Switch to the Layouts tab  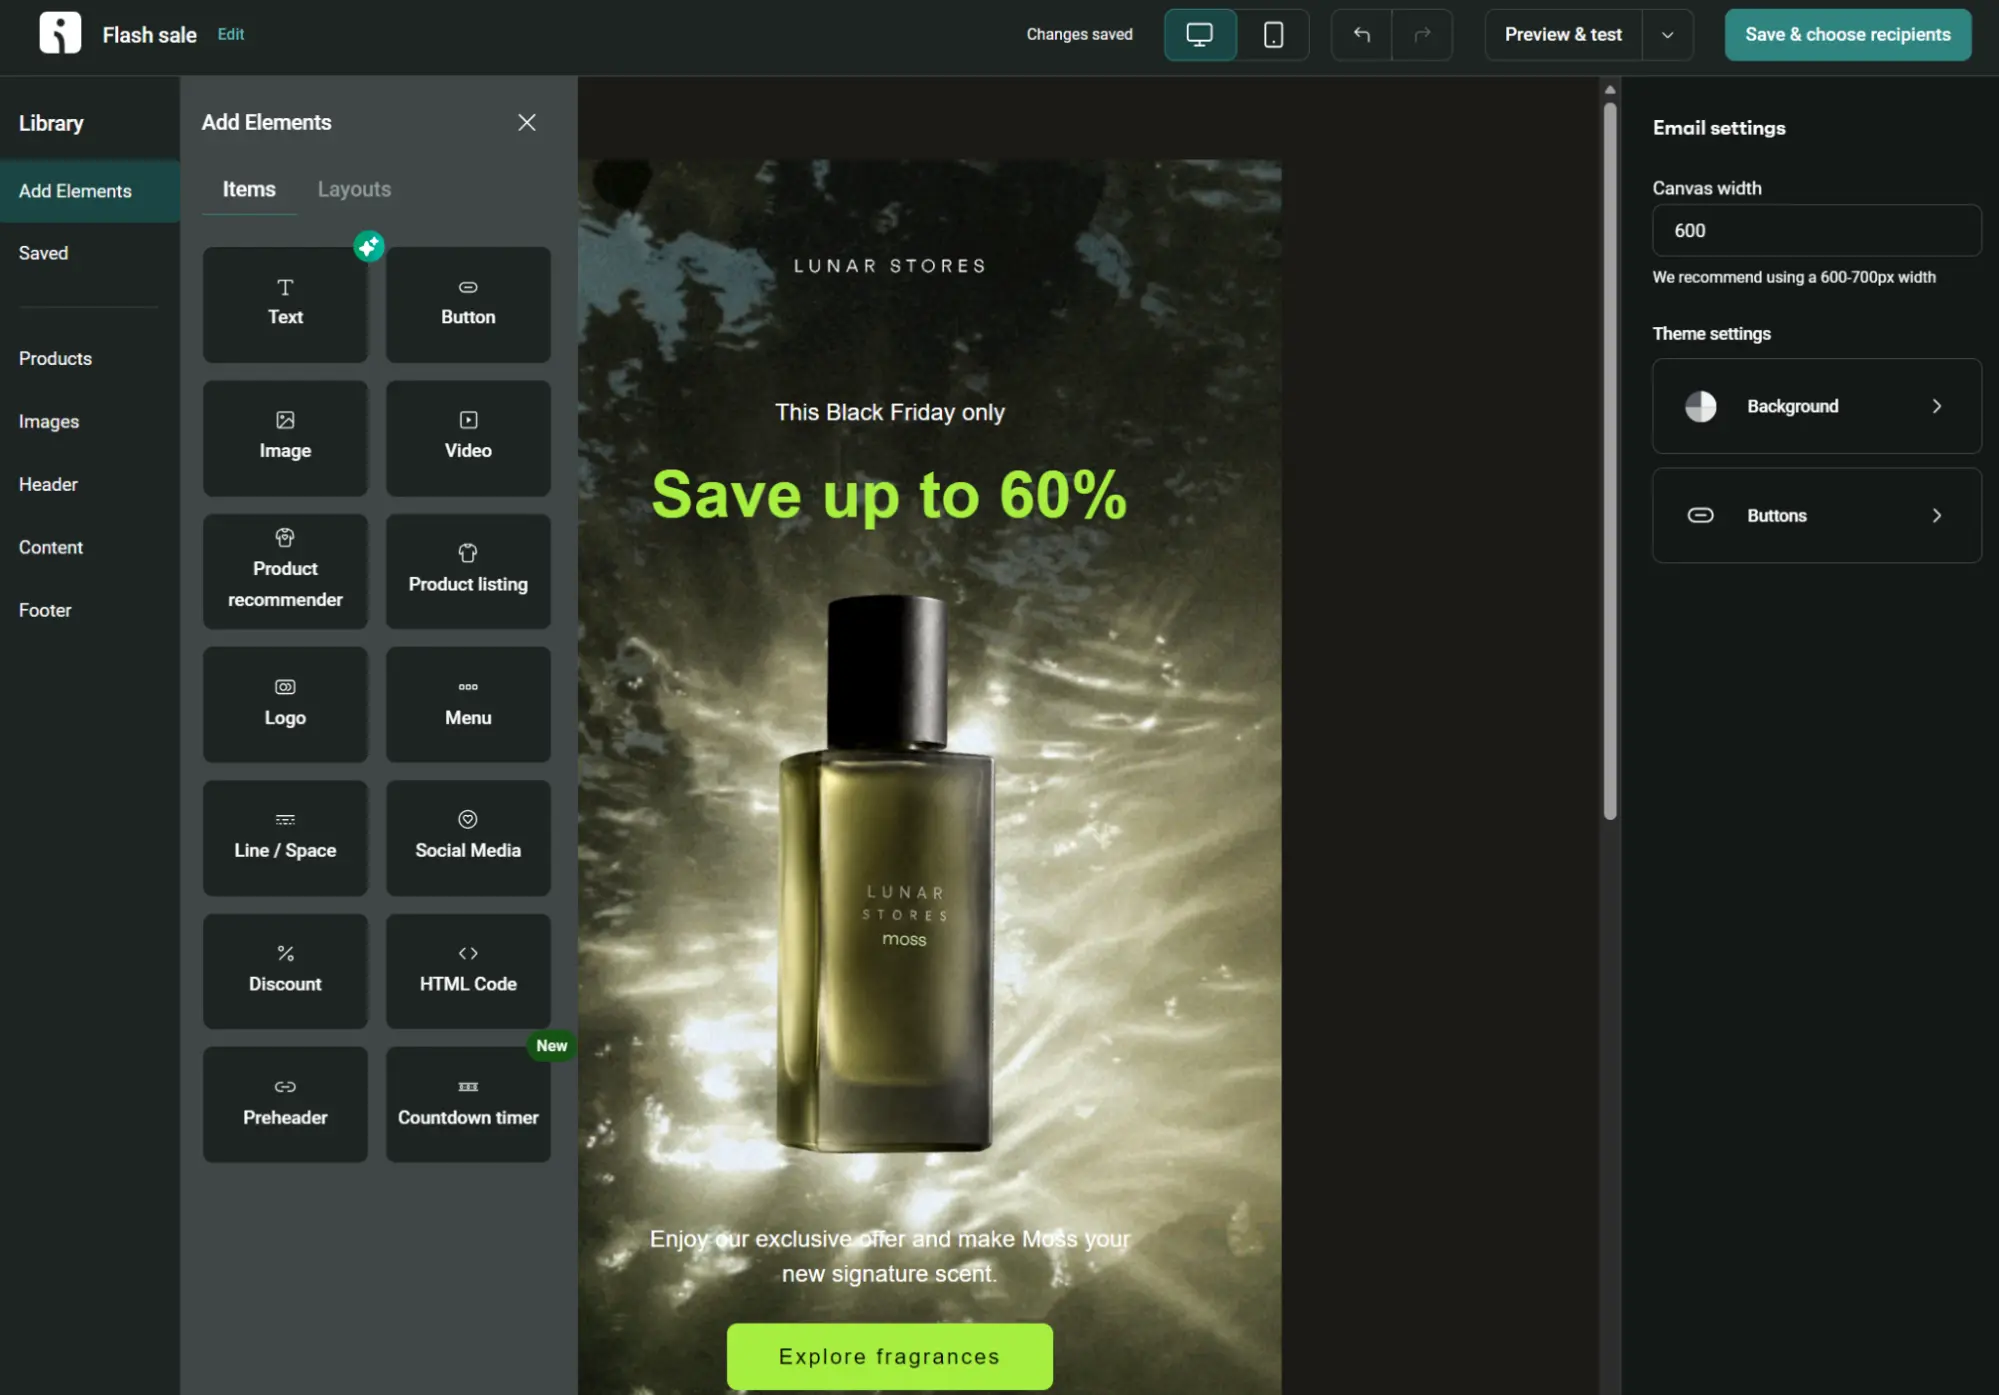(x=354, y=189)
